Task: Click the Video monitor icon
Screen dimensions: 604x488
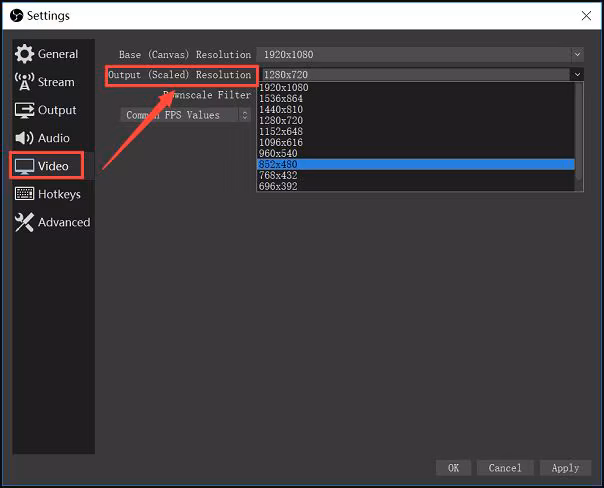Action: tap(24, 166)
